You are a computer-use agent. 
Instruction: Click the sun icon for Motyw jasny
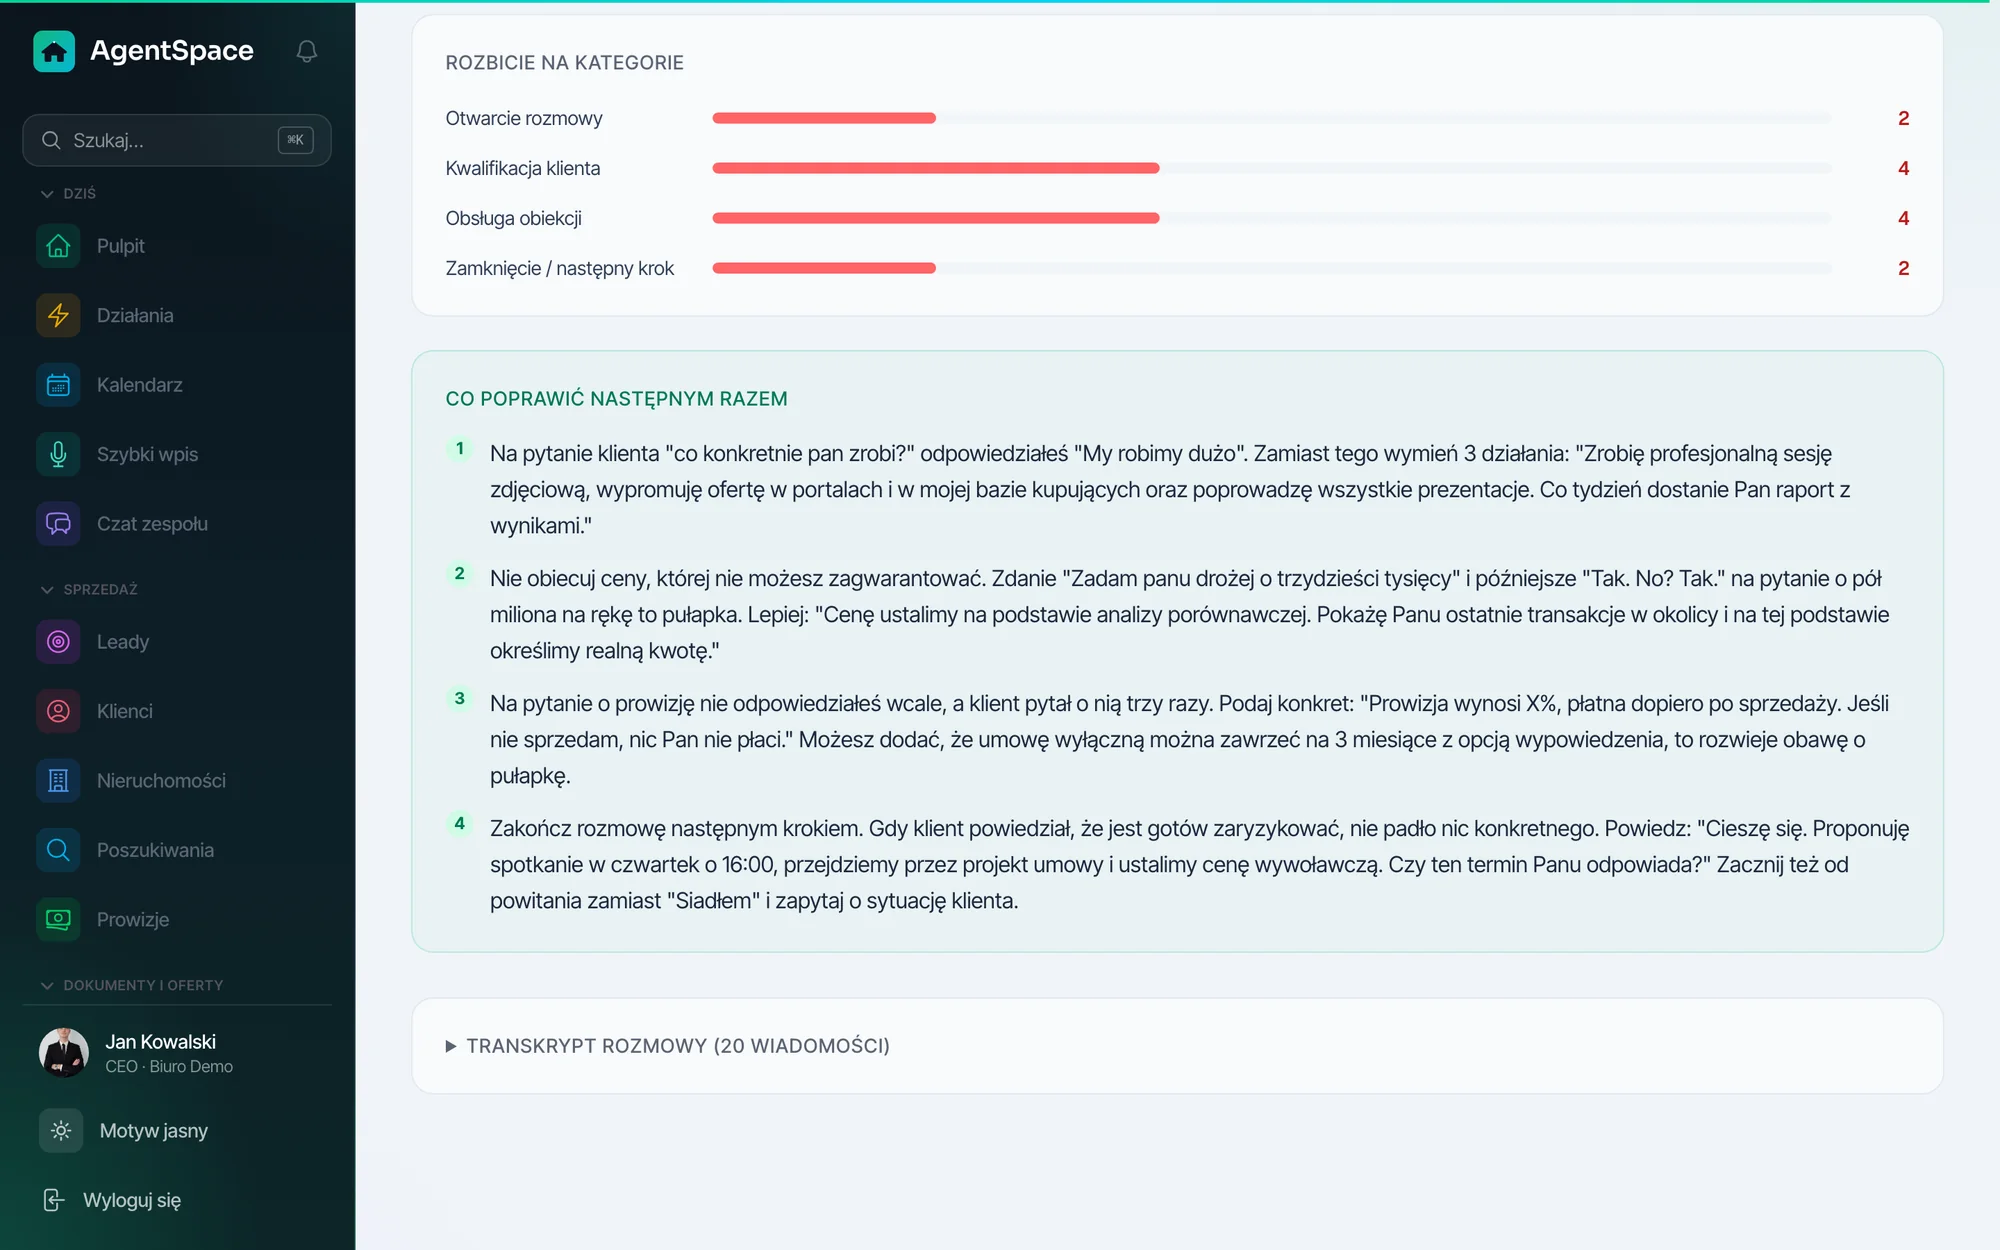(x=61, y=1131)
